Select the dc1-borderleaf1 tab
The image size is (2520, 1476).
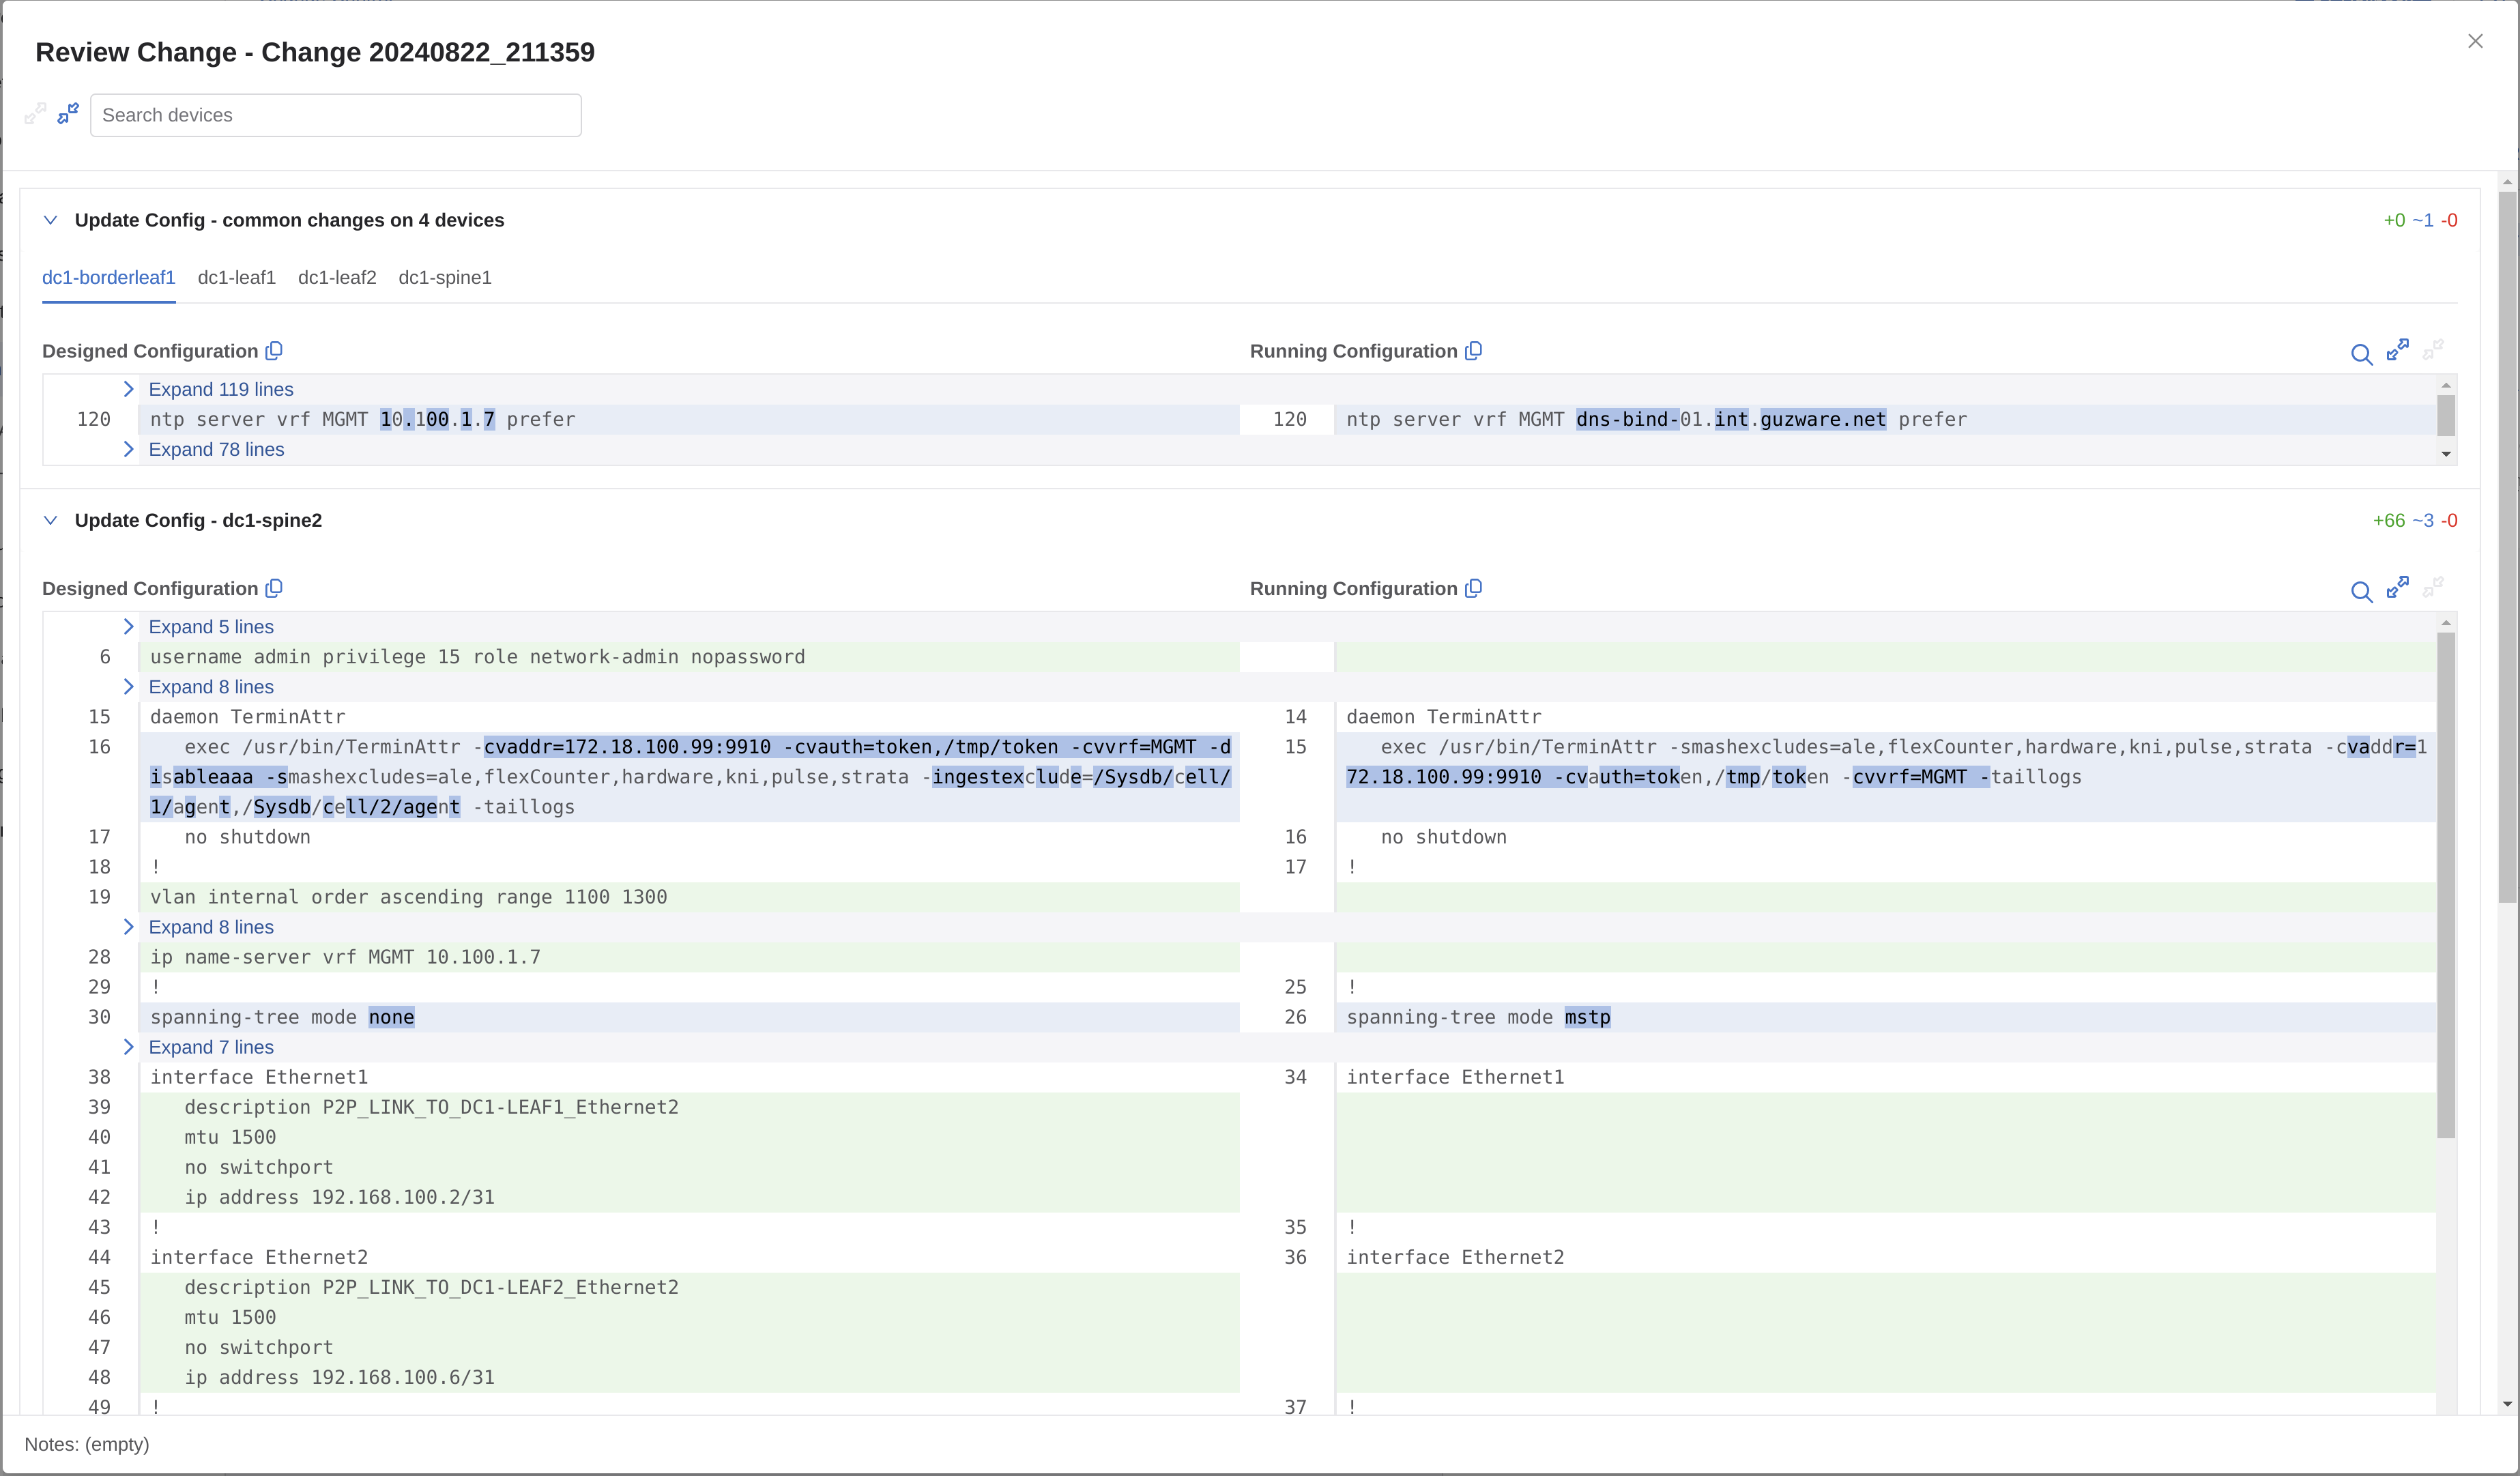tap(109, 278)
